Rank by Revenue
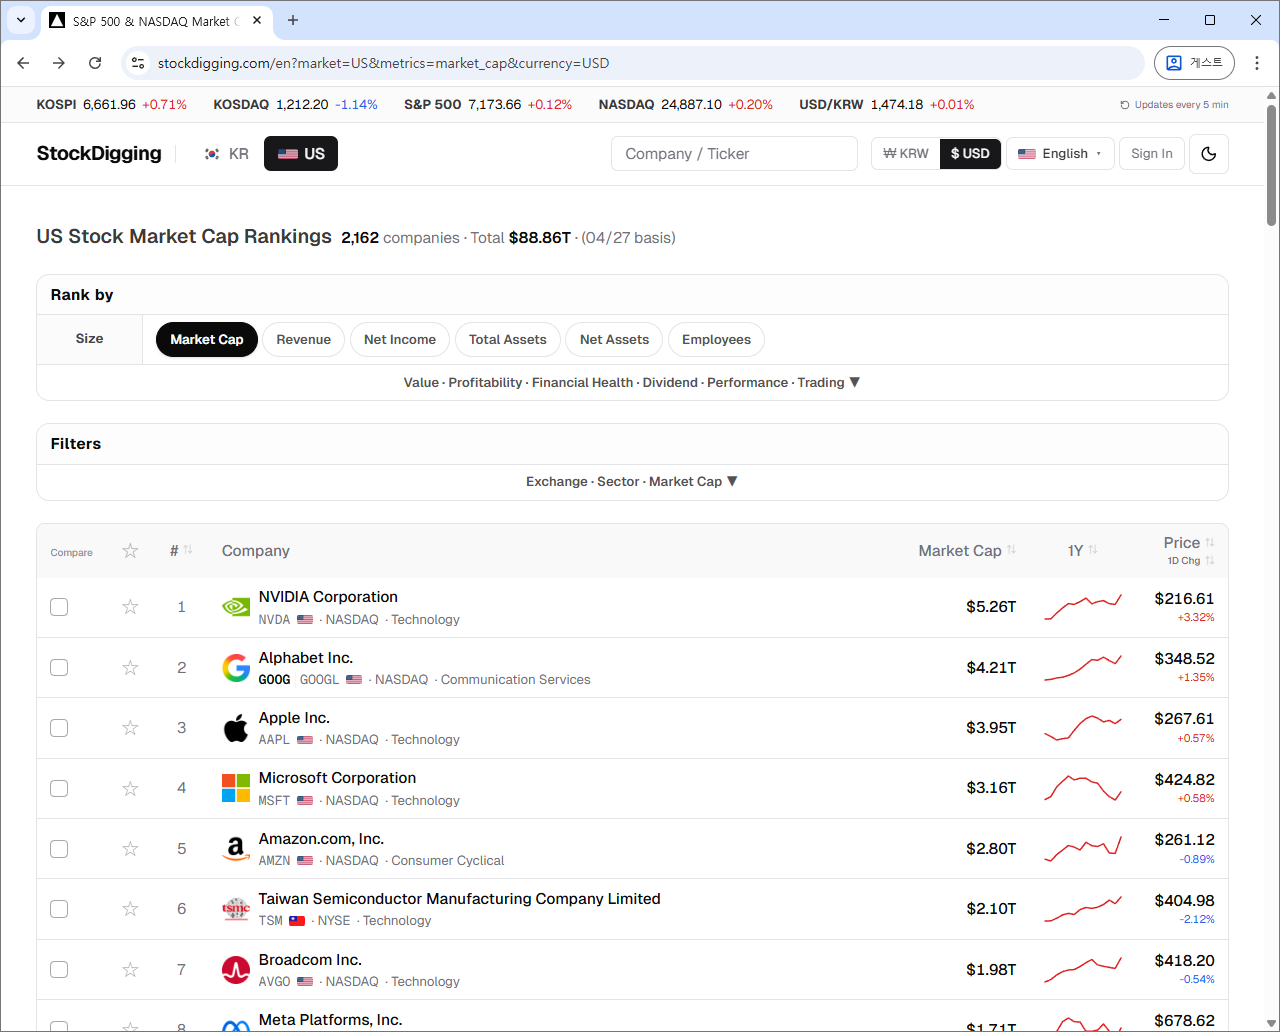Image resolution: width=1280 pixels, height=1032 pixels. [303, 340]
